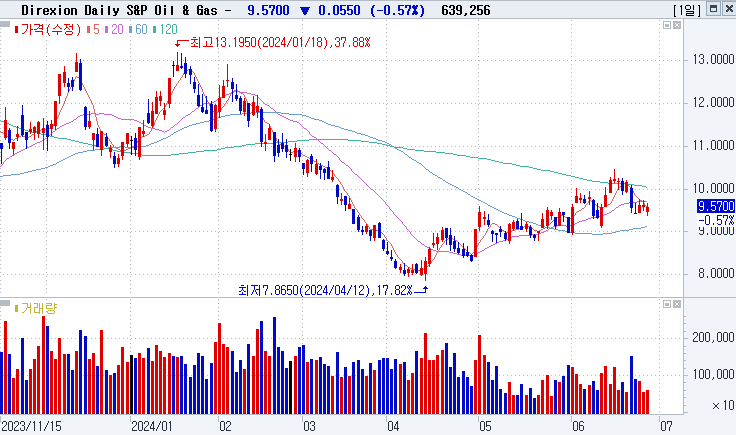Screen dimensions: 736x435
Task: Click the 60-day moving average legend
Action: [x=138, y=30]
